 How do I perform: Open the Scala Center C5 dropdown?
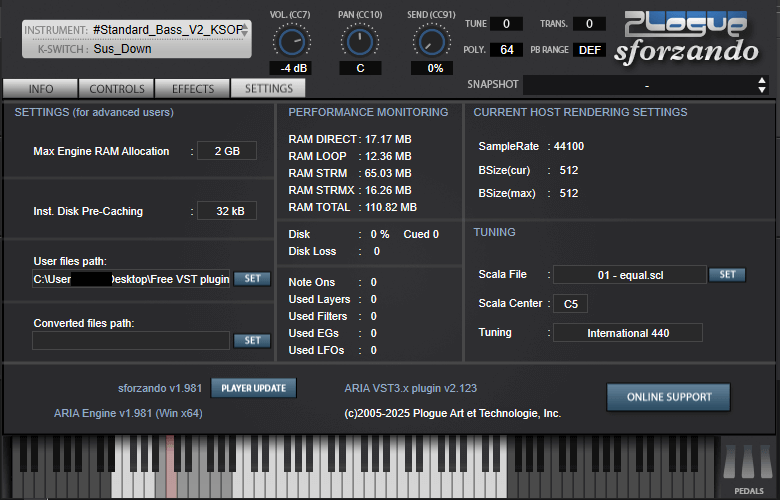click(x=571, y=303)
